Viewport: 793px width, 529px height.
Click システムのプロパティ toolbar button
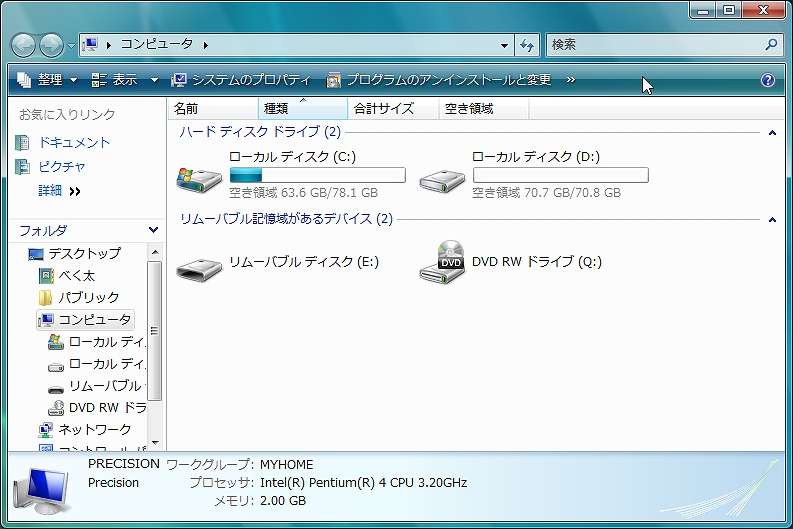(241, 80)
